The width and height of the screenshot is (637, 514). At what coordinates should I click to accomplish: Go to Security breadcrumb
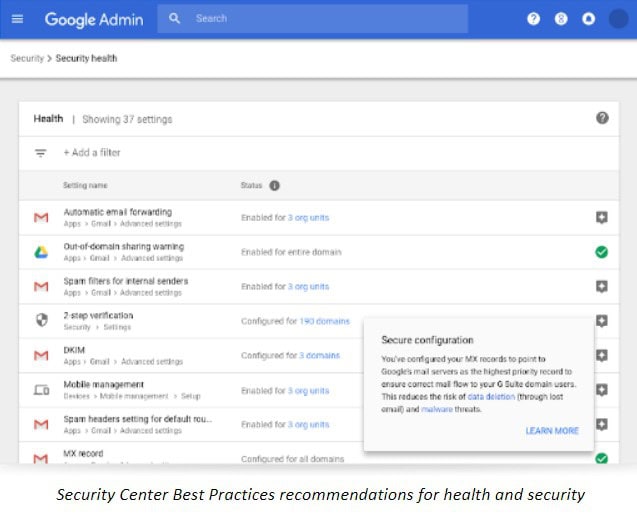click(x=27, y=58)
